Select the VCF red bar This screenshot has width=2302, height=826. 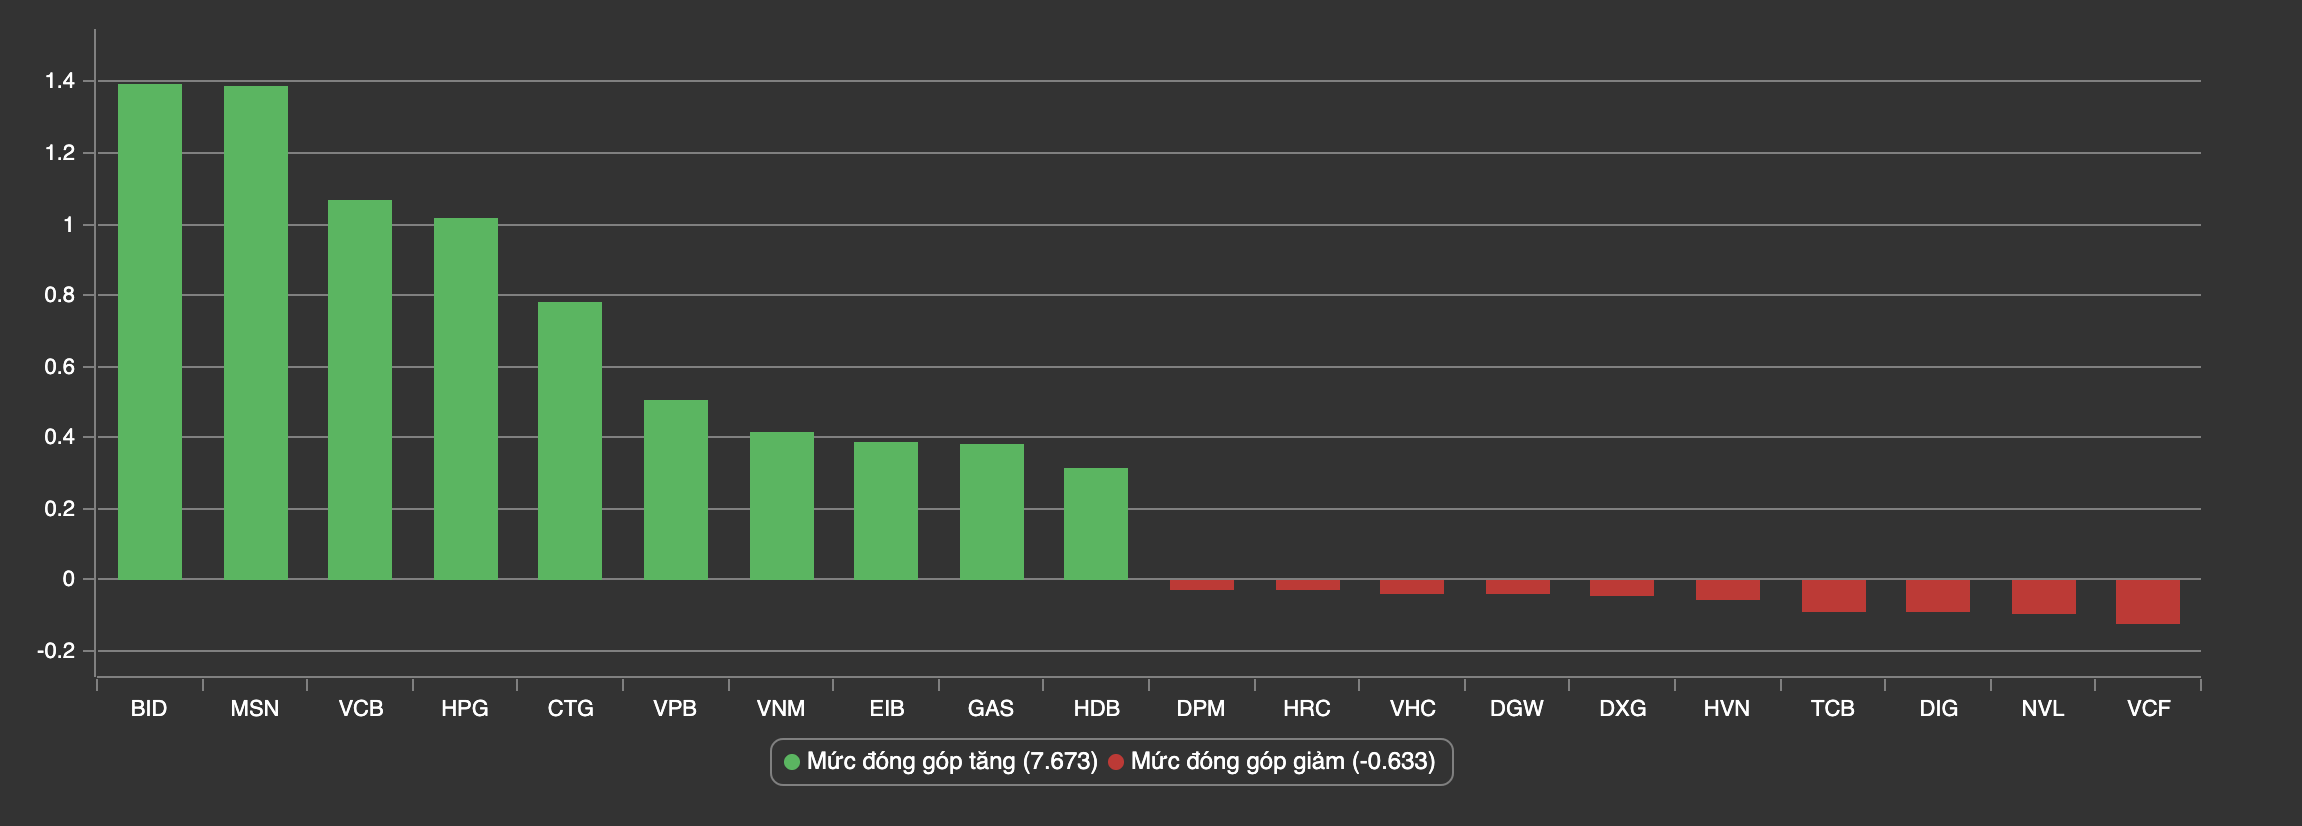[x=2148, y=602]
